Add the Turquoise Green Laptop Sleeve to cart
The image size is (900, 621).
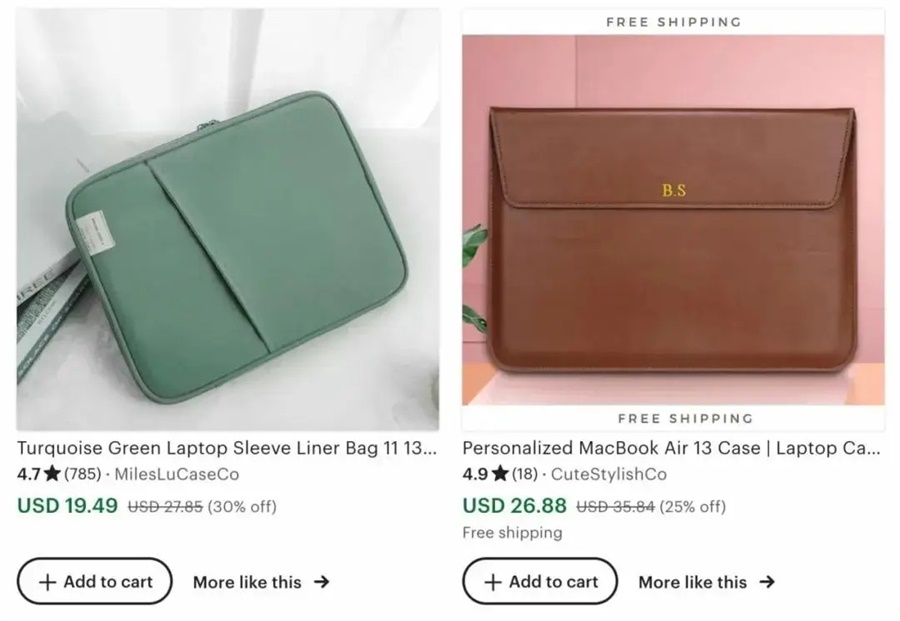[x=94, y=581]
